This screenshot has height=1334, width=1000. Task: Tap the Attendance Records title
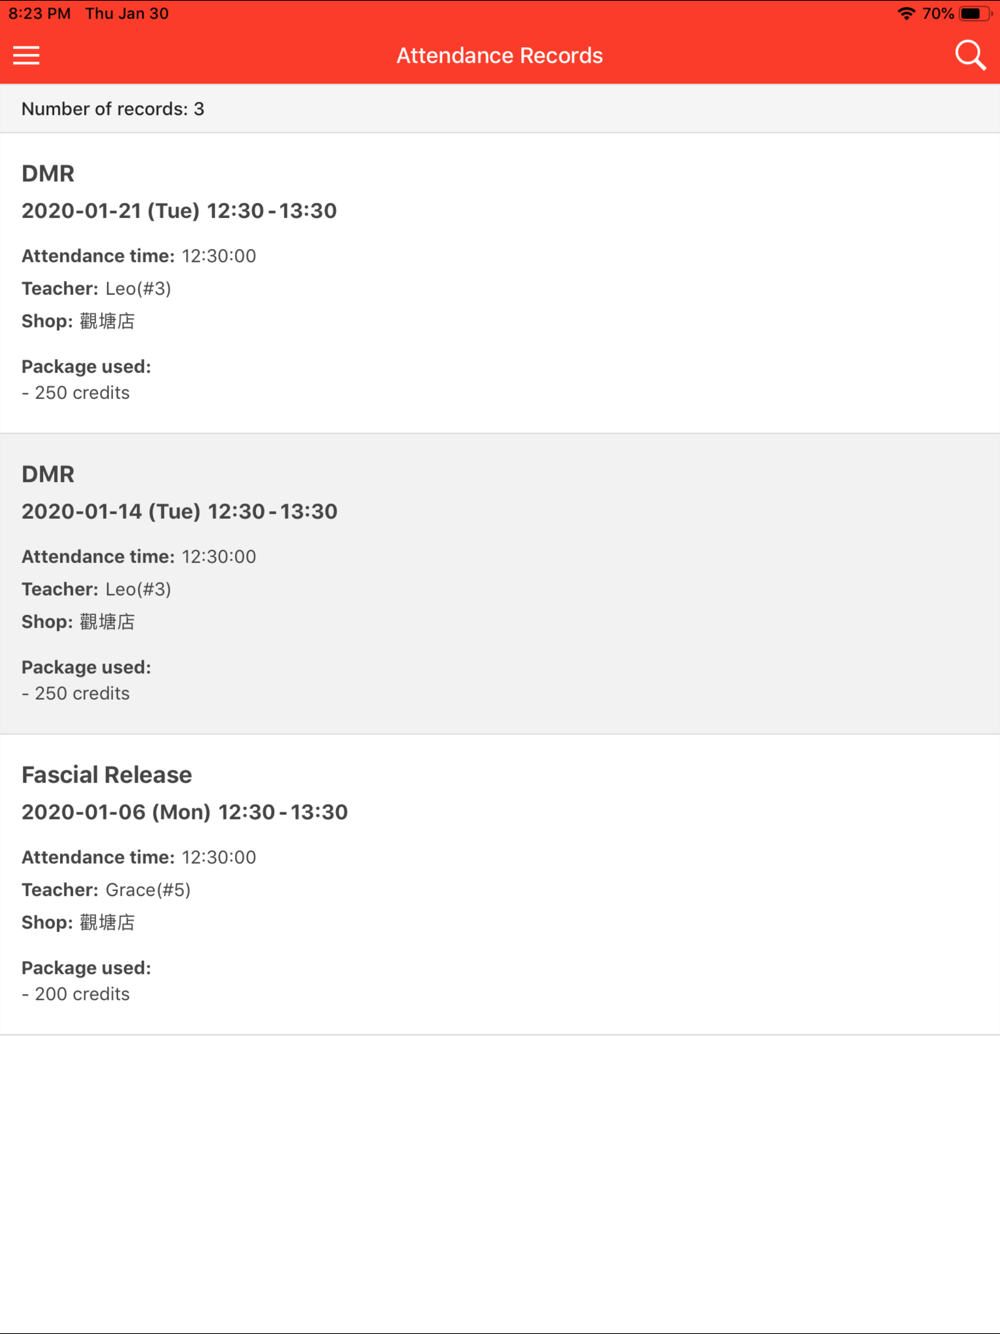[499, 56]
